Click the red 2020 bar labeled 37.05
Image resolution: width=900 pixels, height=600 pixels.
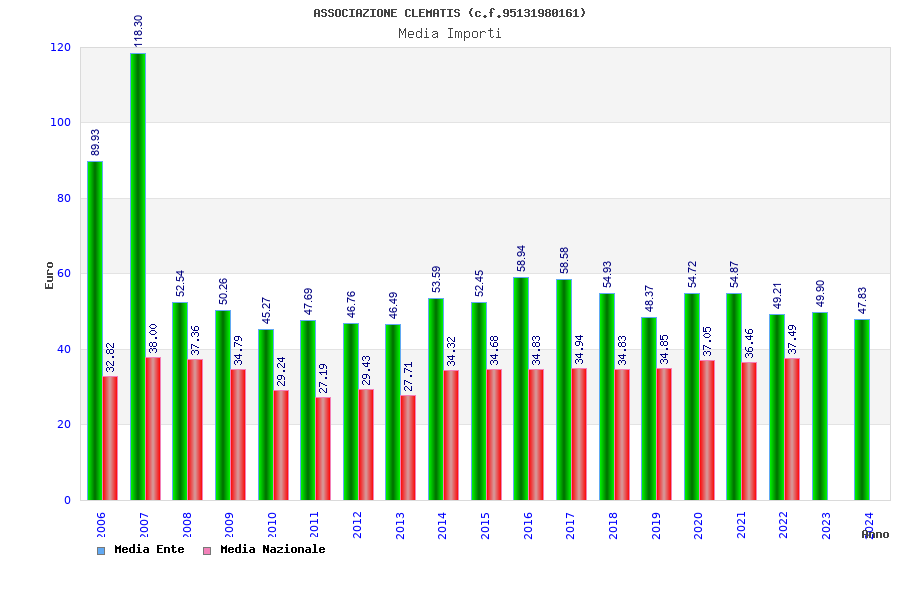pos(707,430)
